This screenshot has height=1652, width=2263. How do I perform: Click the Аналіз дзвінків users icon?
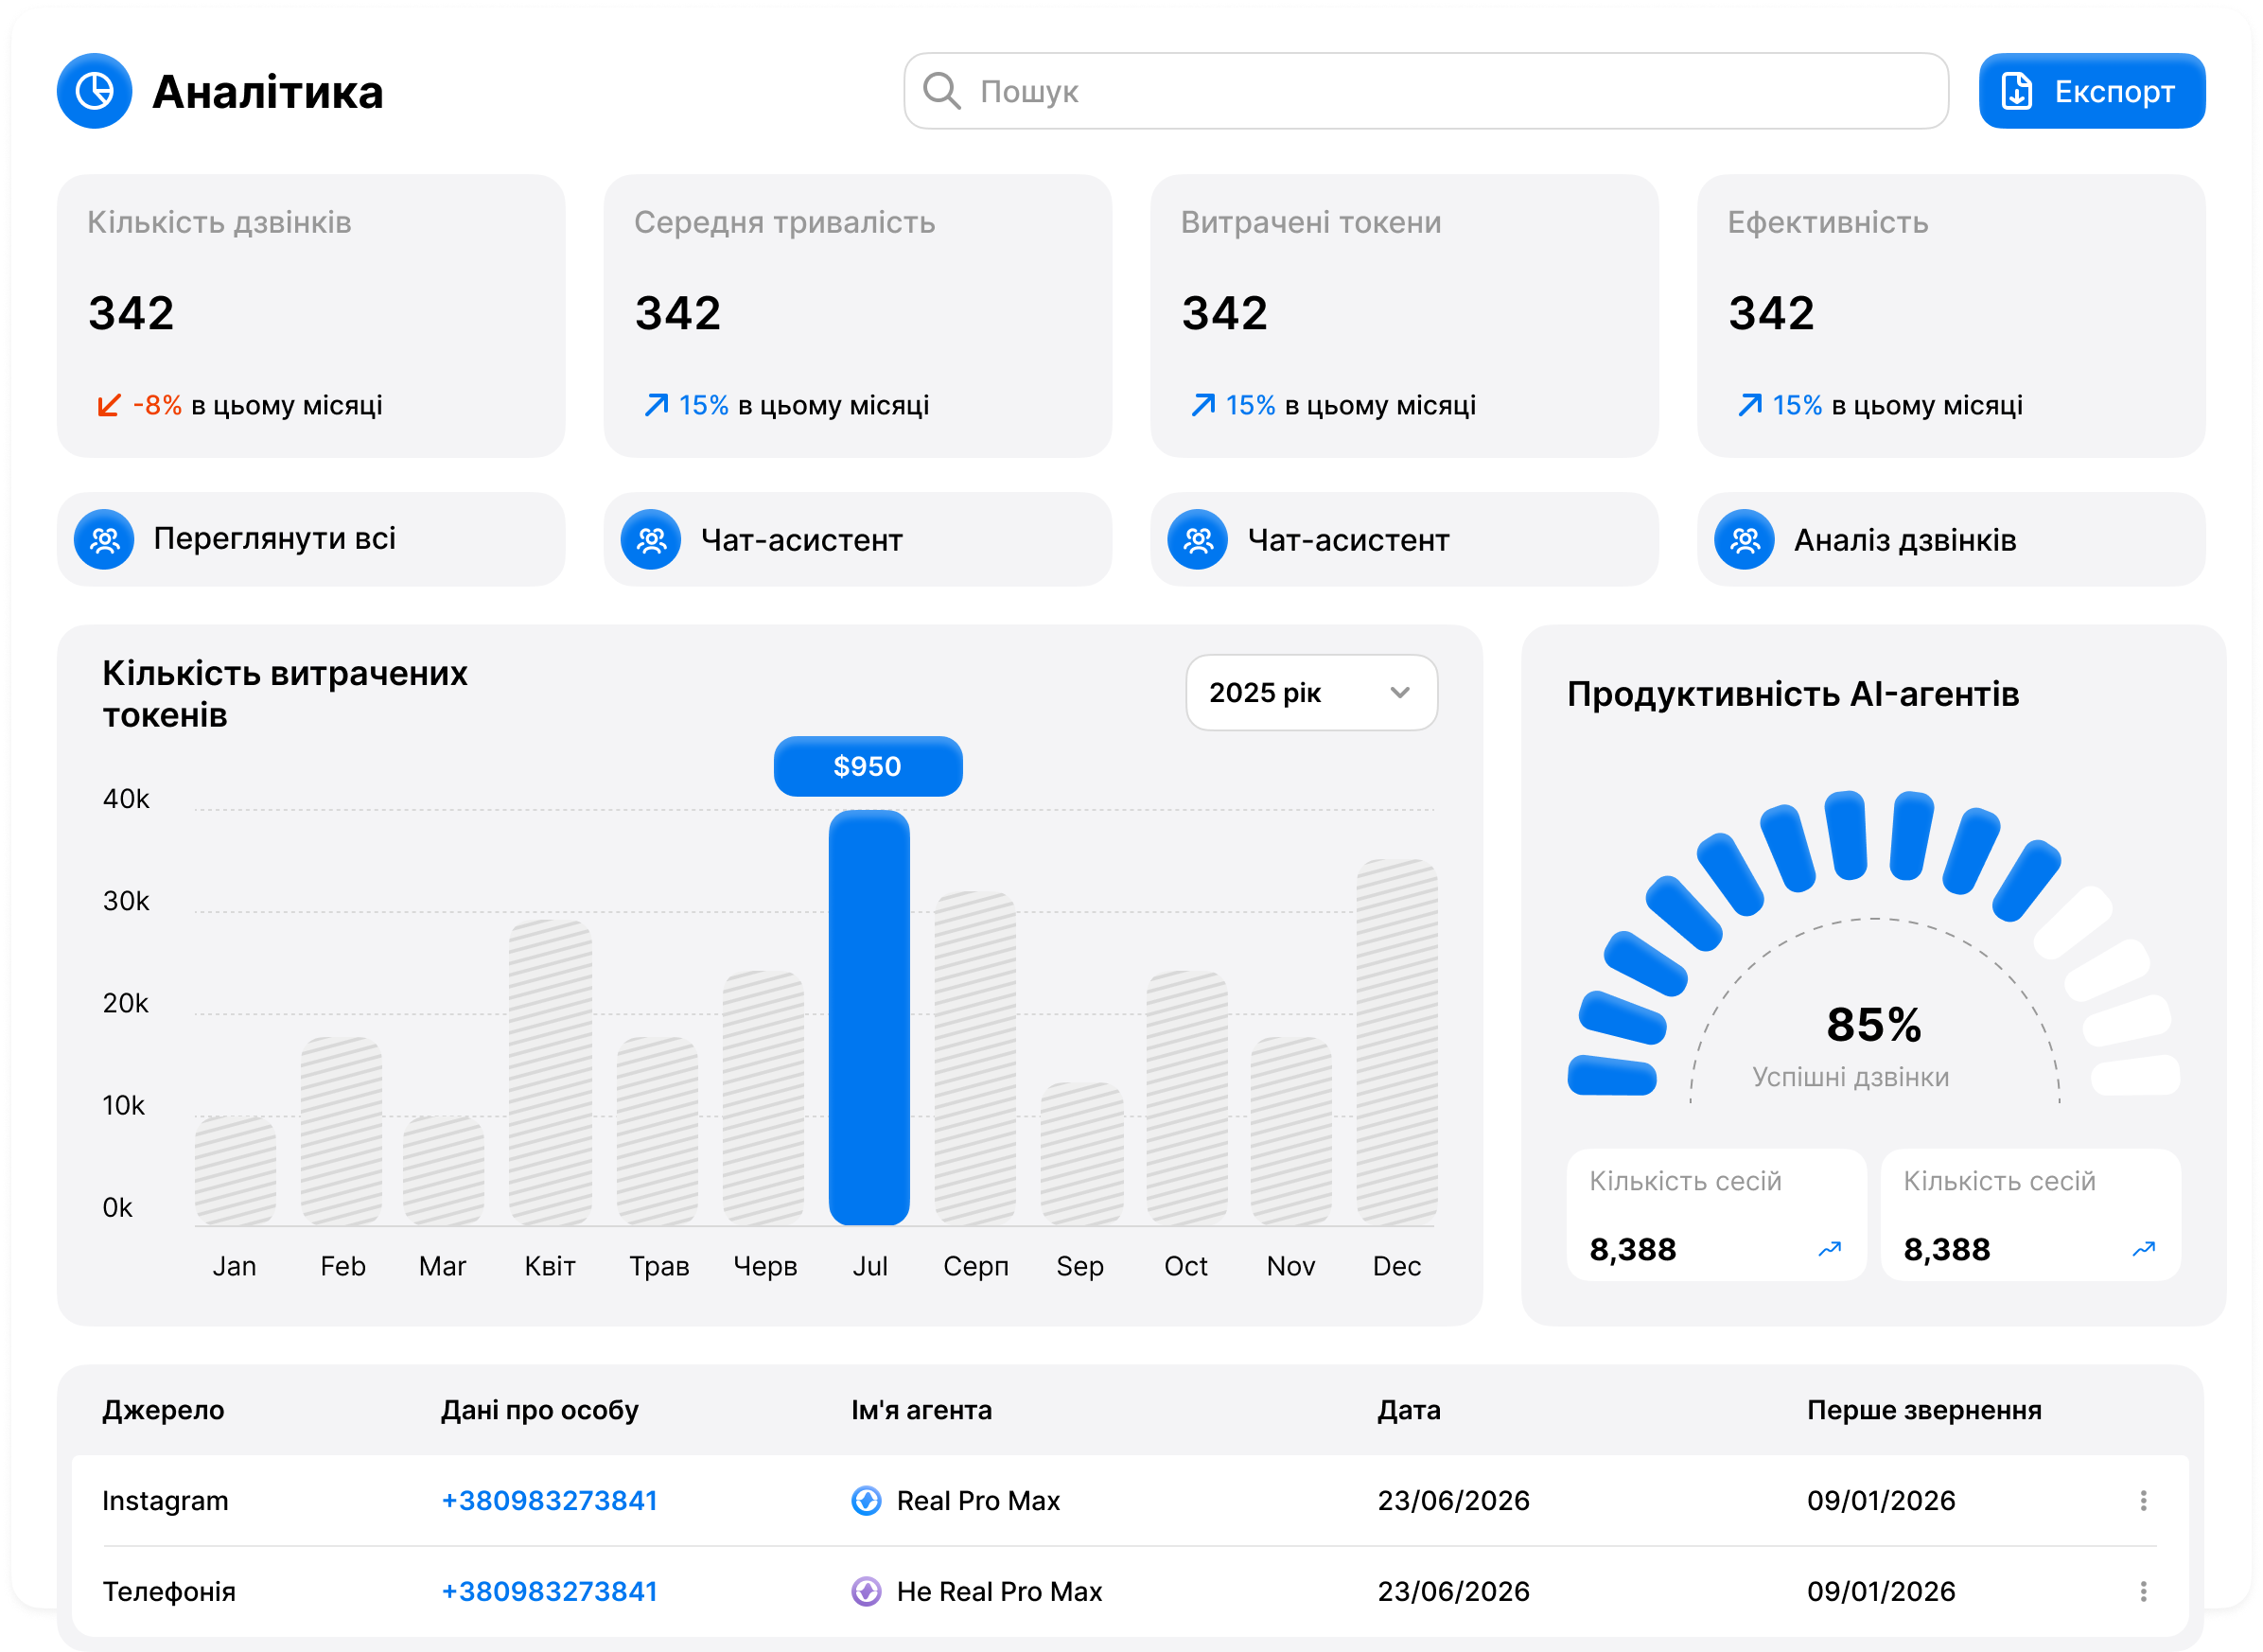[1743, 540]
